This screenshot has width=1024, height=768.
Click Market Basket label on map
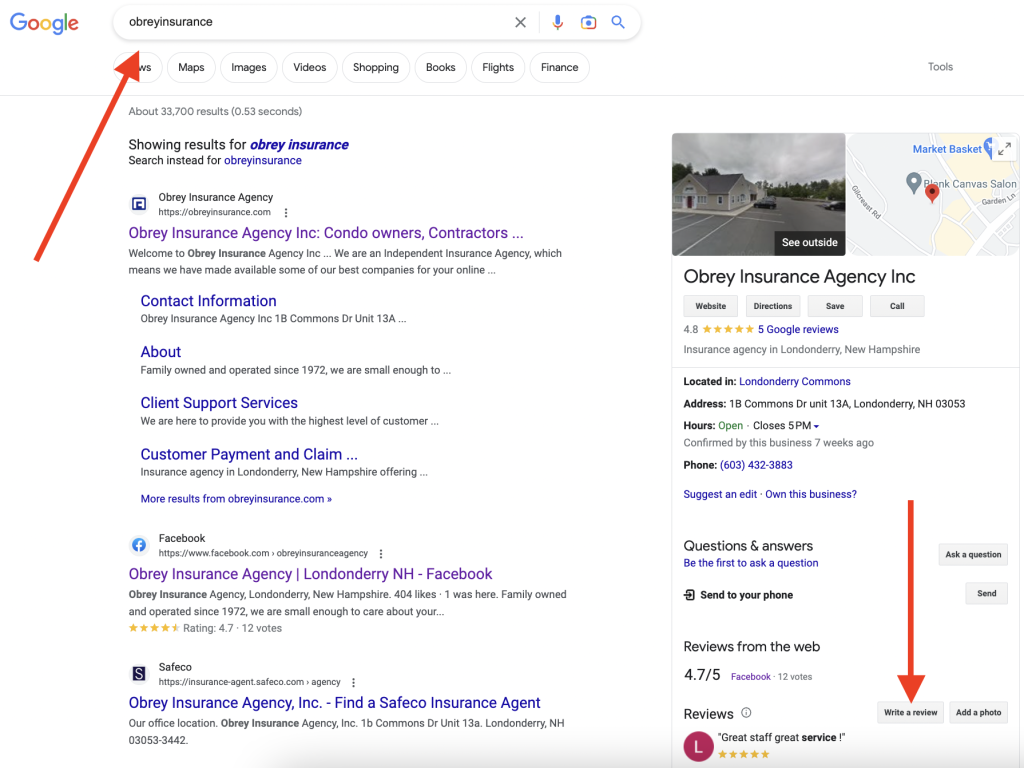947,149
